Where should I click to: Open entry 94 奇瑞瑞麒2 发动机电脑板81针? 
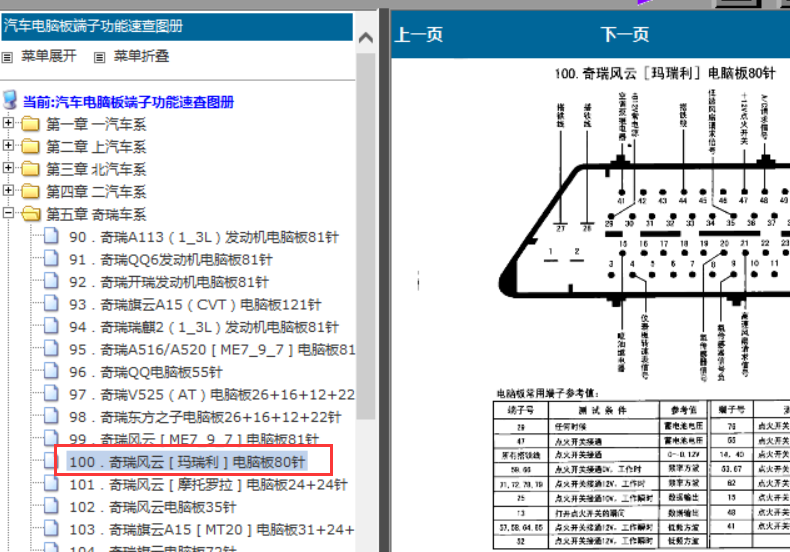(x=204, y=327)
